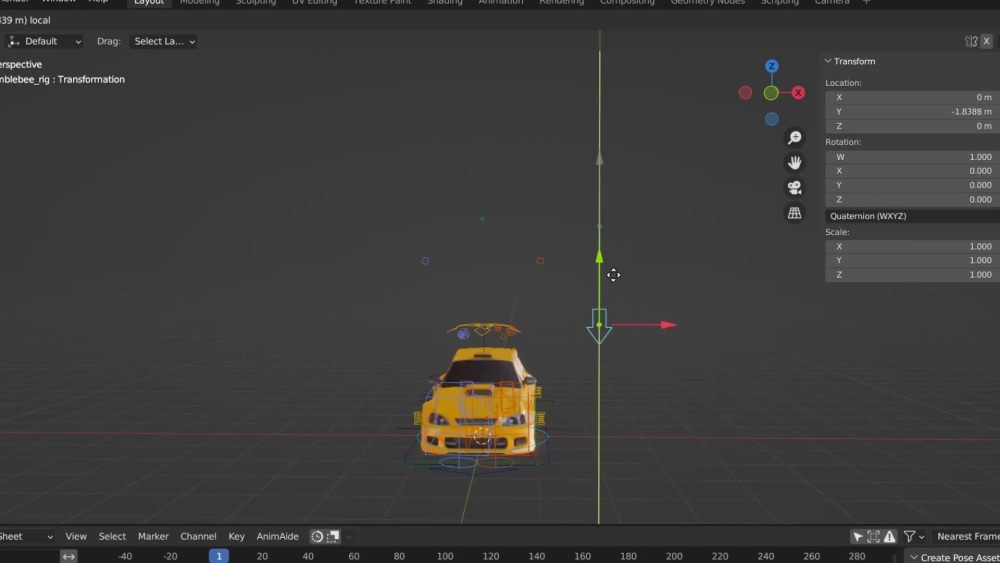
Task: Click the Rotation Y field
Action: (913, 186)
